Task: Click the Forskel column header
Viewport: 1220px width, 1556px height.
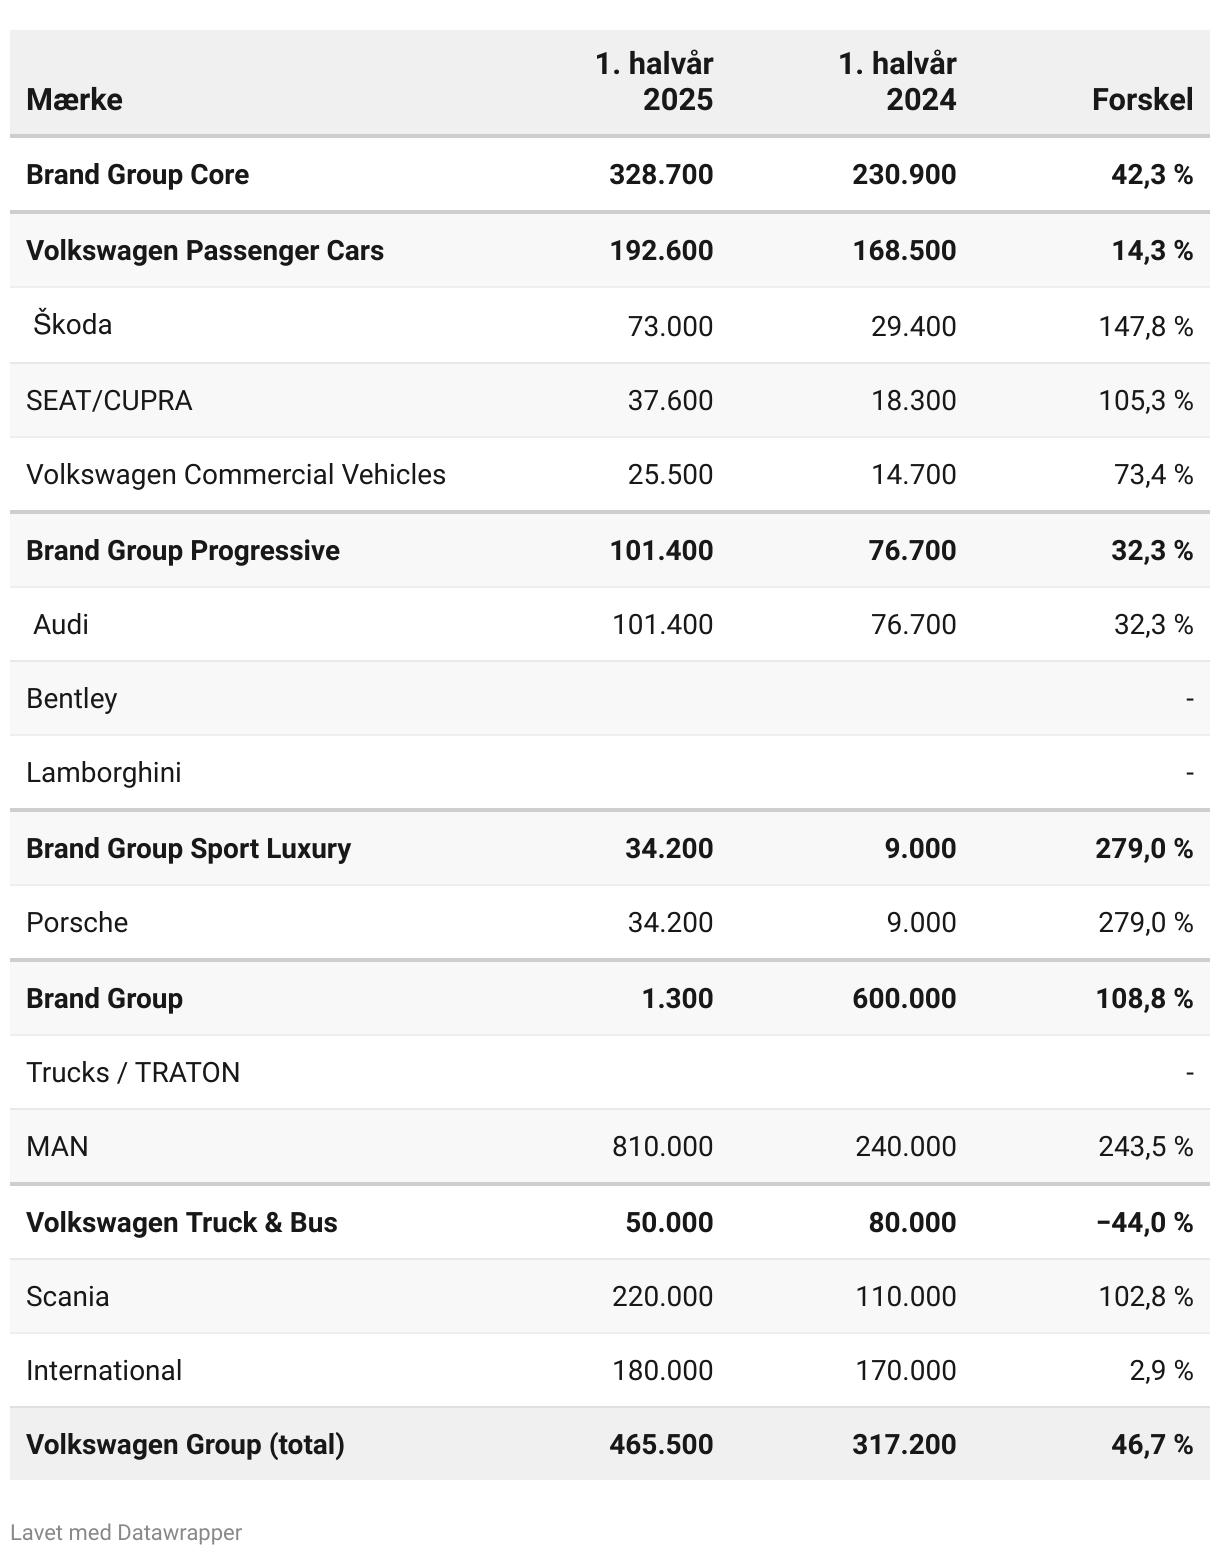Action: 1142,99
